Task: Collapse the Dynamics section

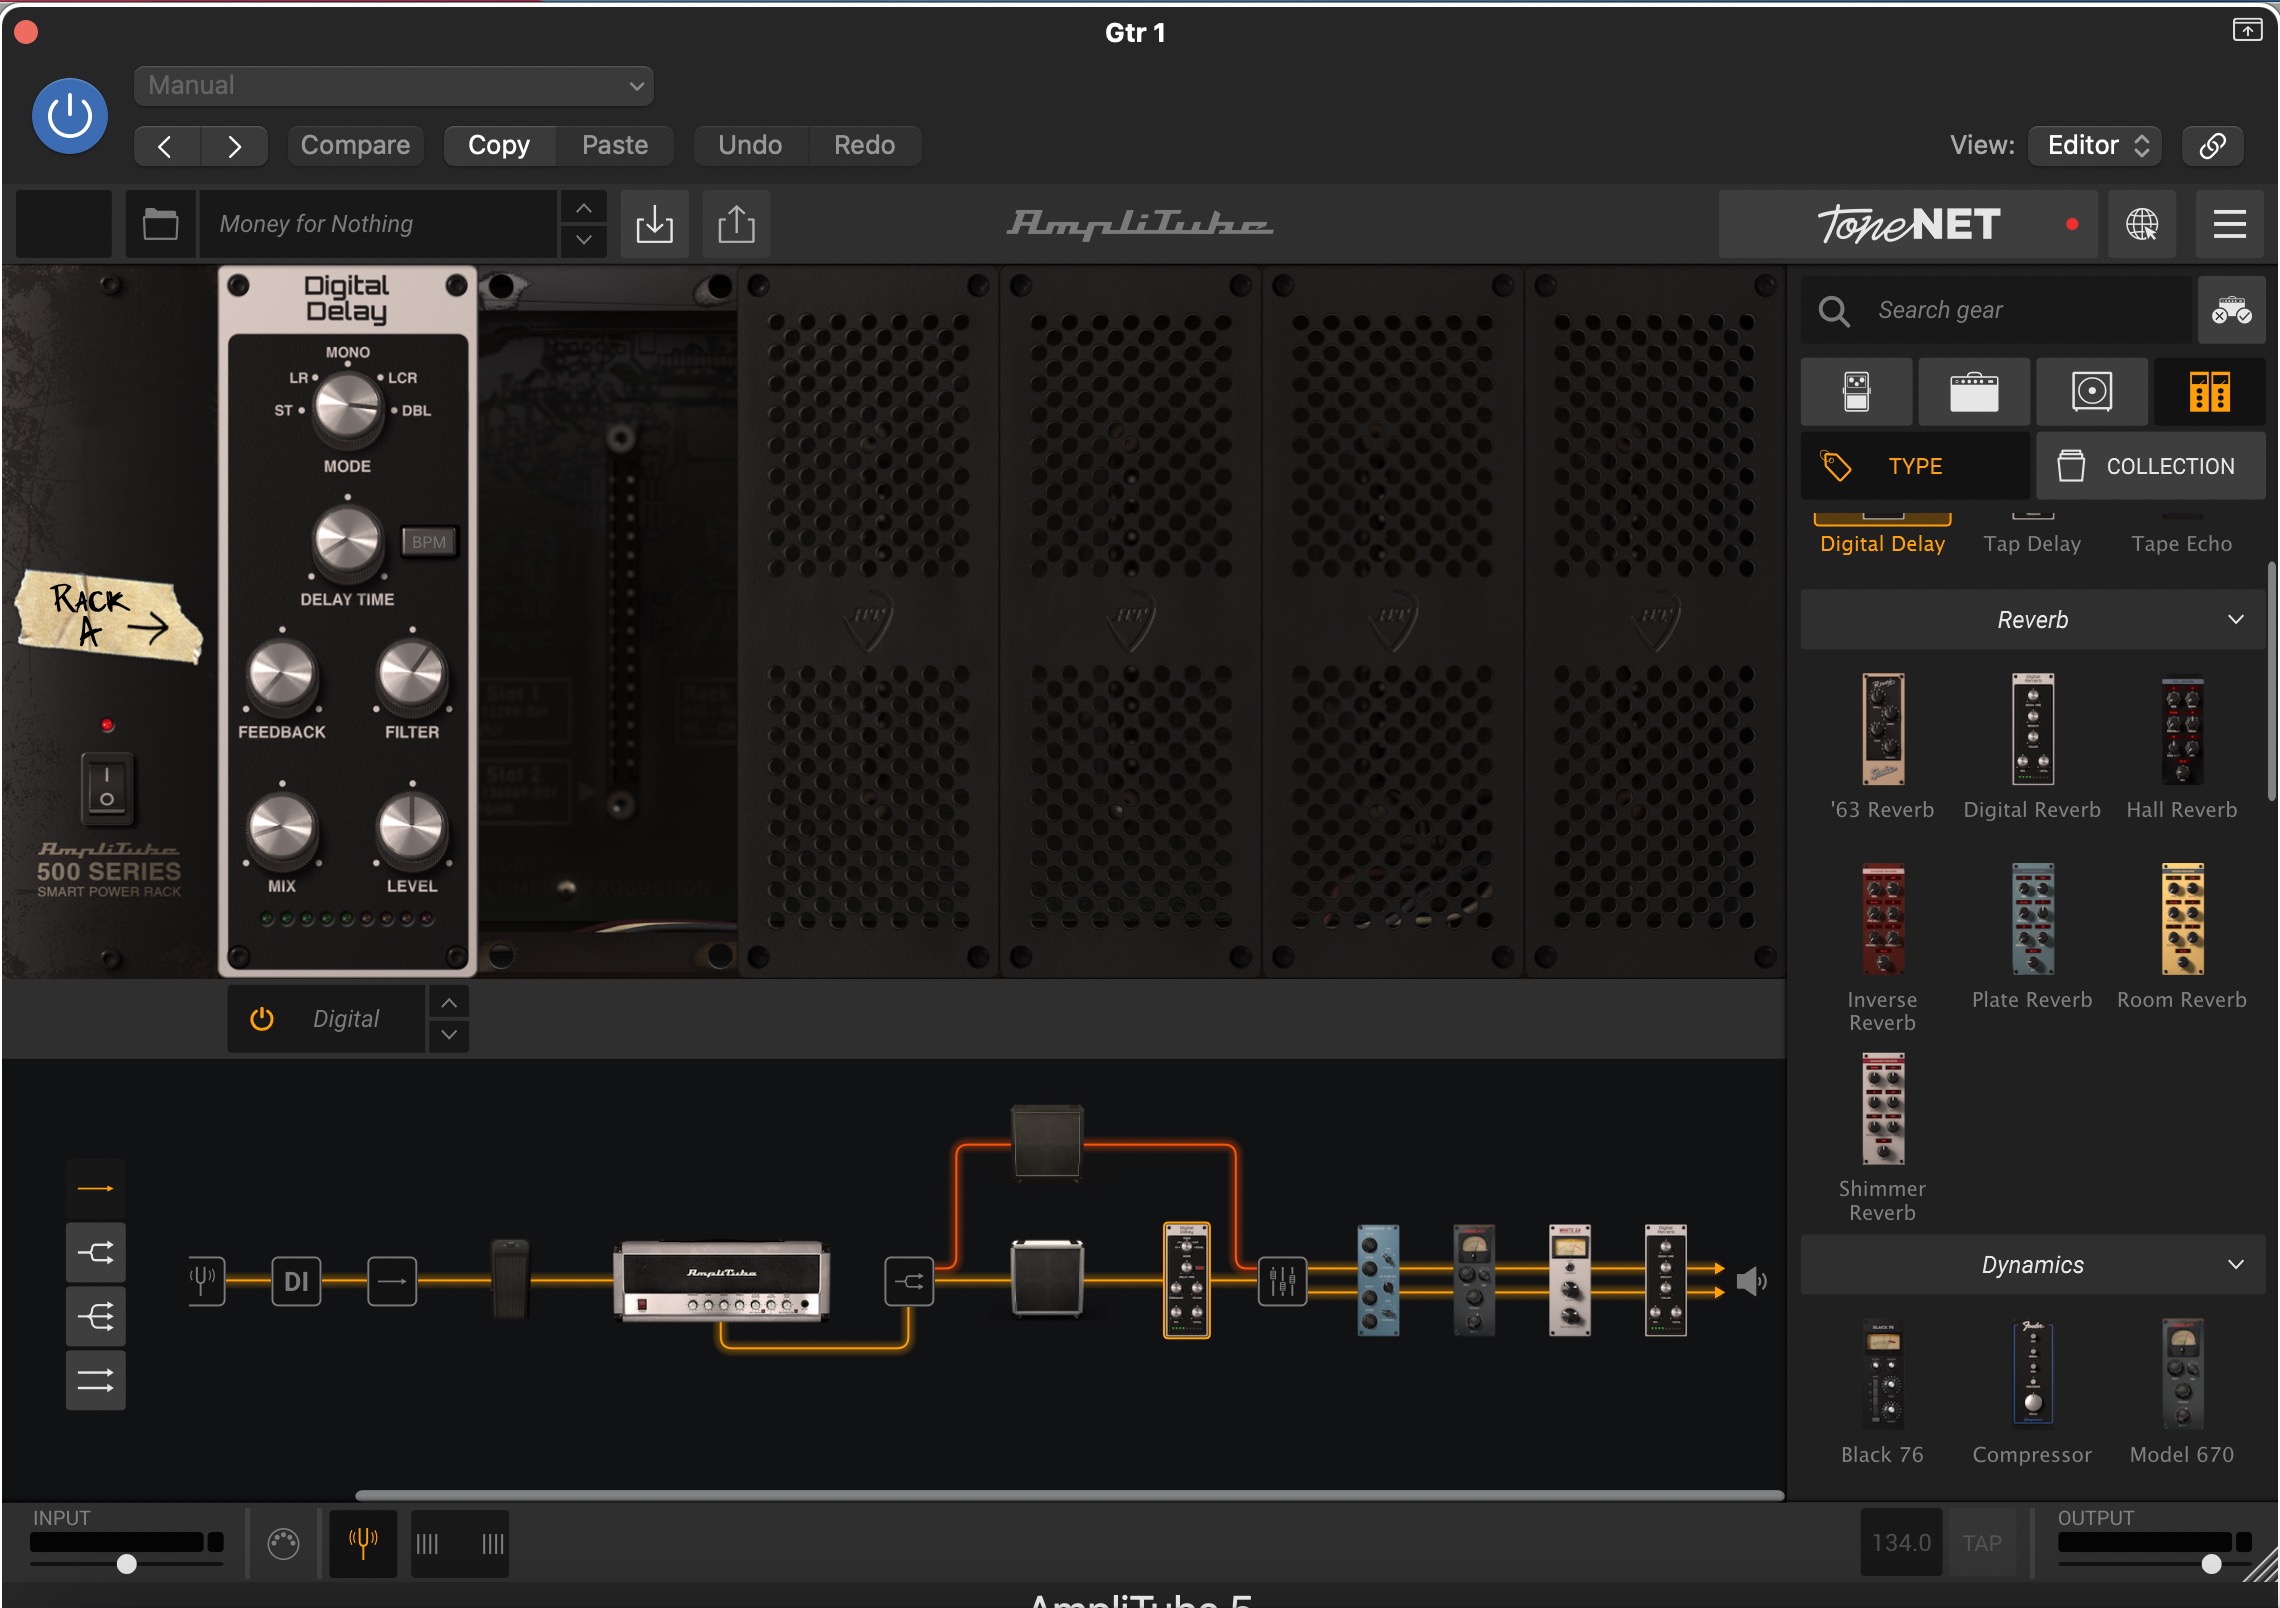Action: click(x=2033, y=1265)
